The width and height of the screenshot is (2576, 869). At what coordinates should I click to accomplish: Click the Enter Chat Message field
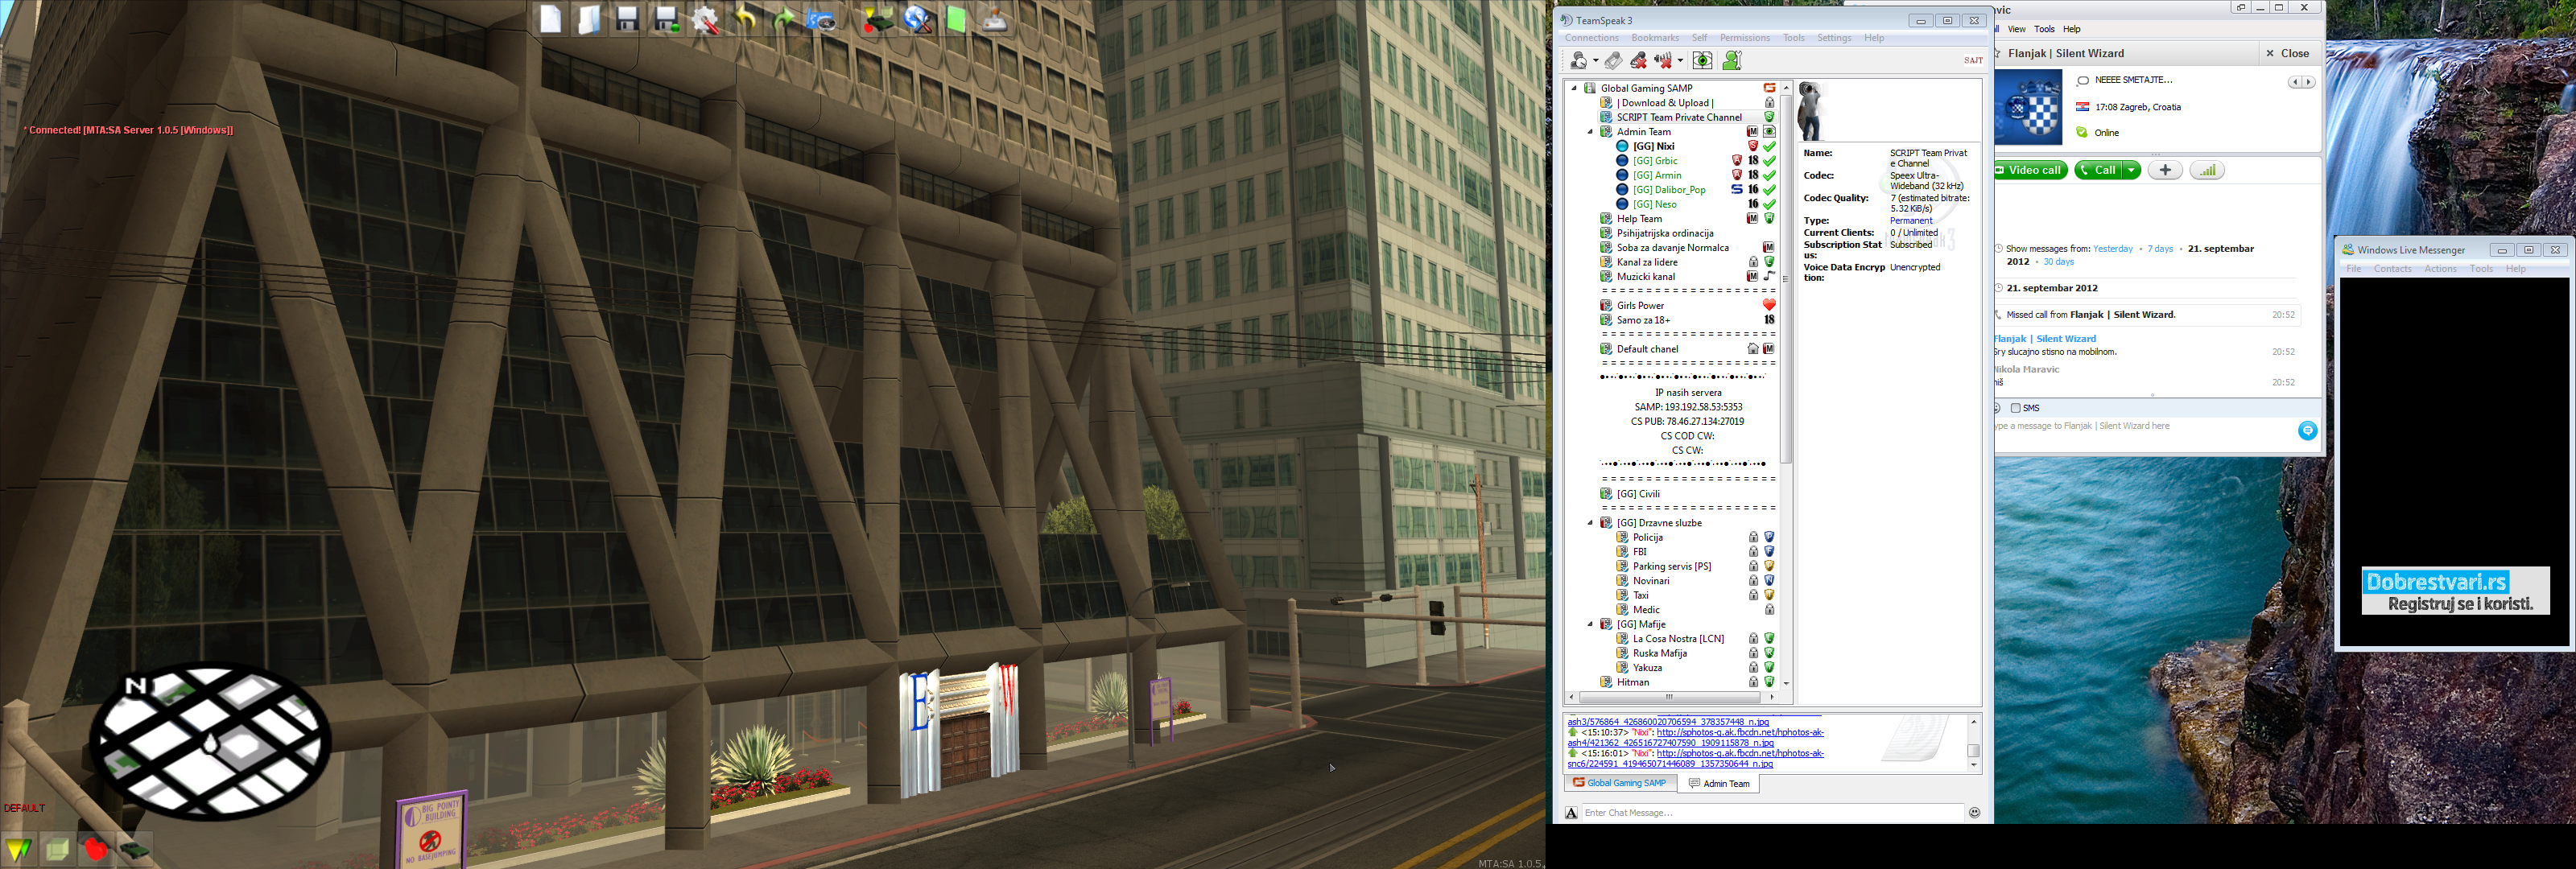(1772, 813)
